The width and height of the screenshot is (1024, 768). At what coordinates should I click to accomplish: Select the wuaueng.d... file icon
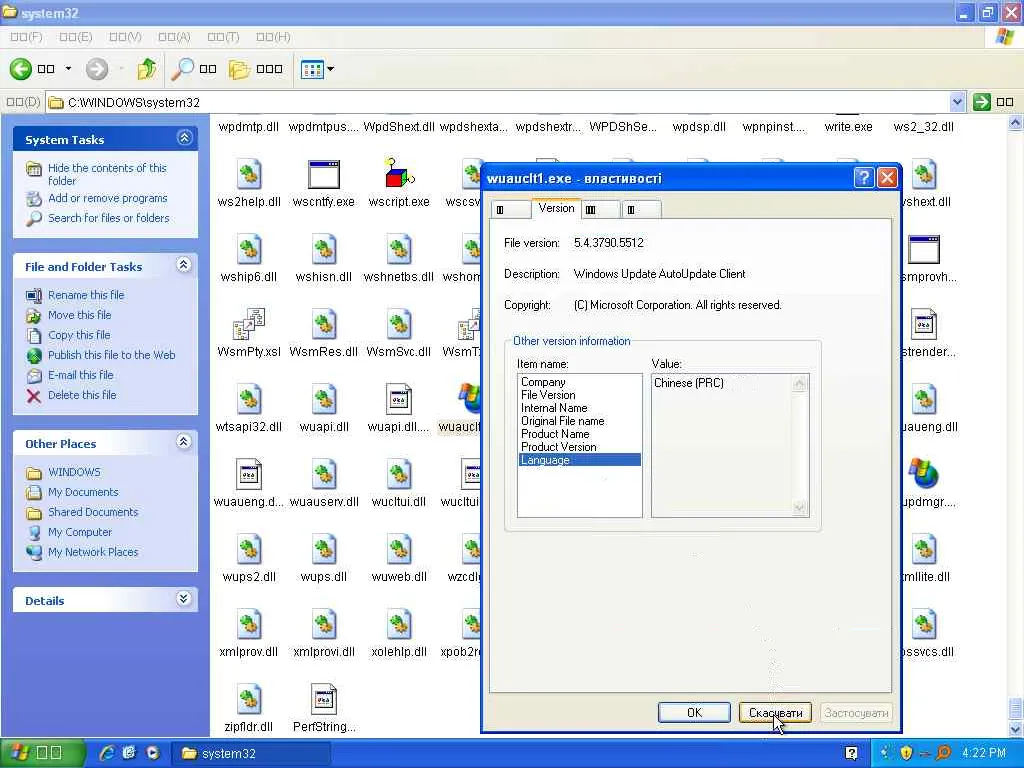pyautogui.click(x=249, y=475)
